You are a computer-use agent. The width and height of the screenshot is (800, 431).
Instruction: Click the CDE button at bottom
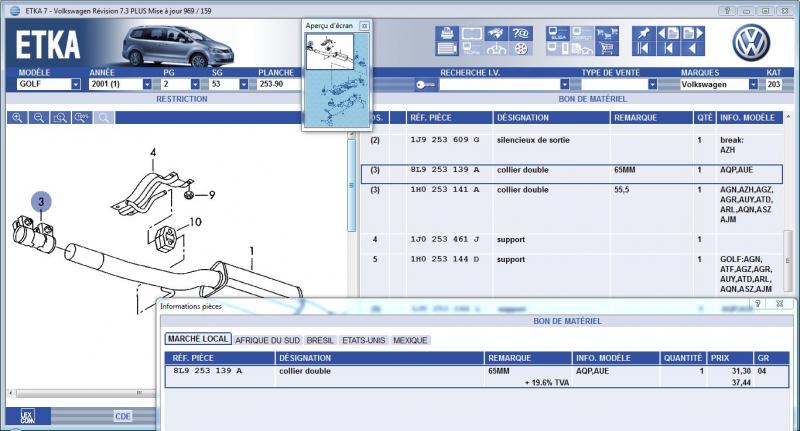click(x=123, y=416)
